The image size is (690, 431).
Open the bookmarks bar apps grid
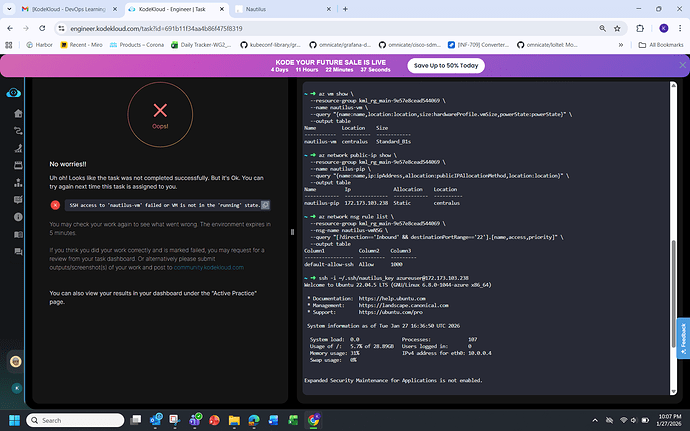[x=8, y=44]
